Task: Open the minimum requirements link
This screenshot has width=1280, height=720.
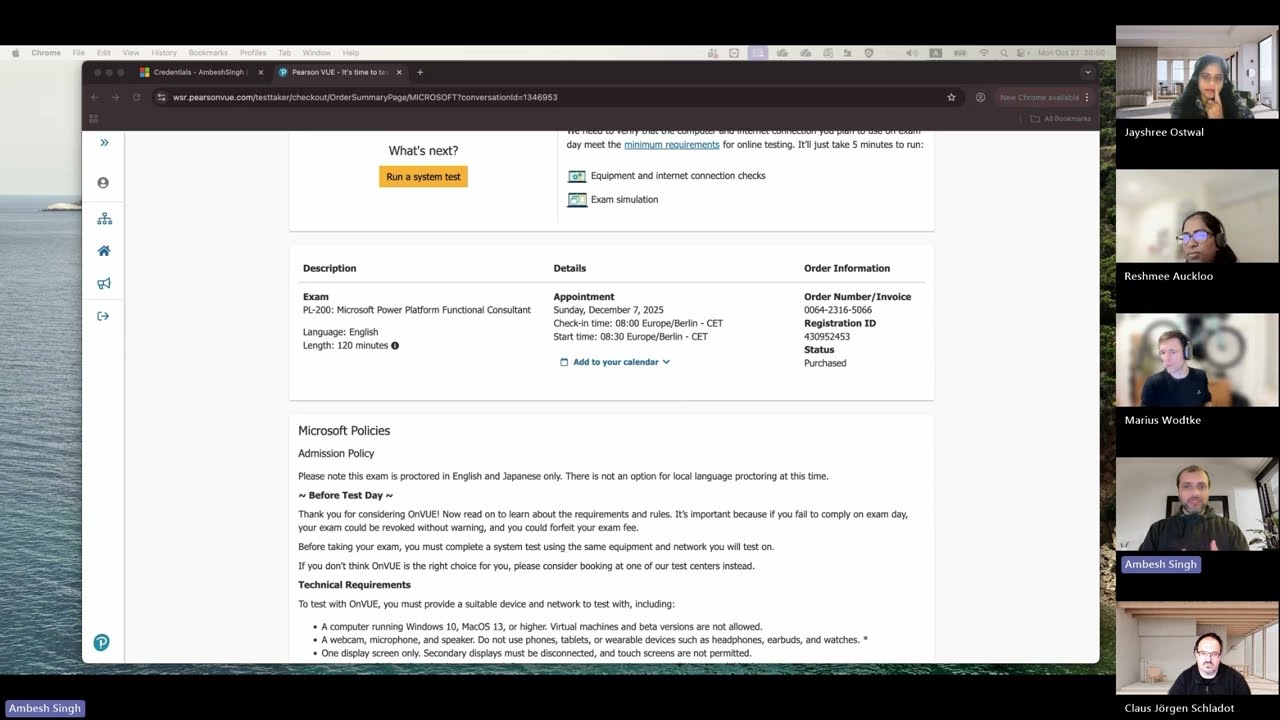Action: click(x=671, y=145)
